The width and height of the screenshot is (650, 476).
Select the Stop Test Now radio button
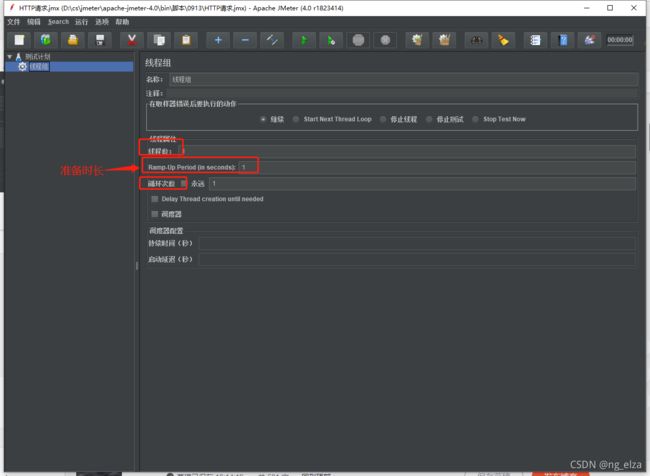[475, 119]
